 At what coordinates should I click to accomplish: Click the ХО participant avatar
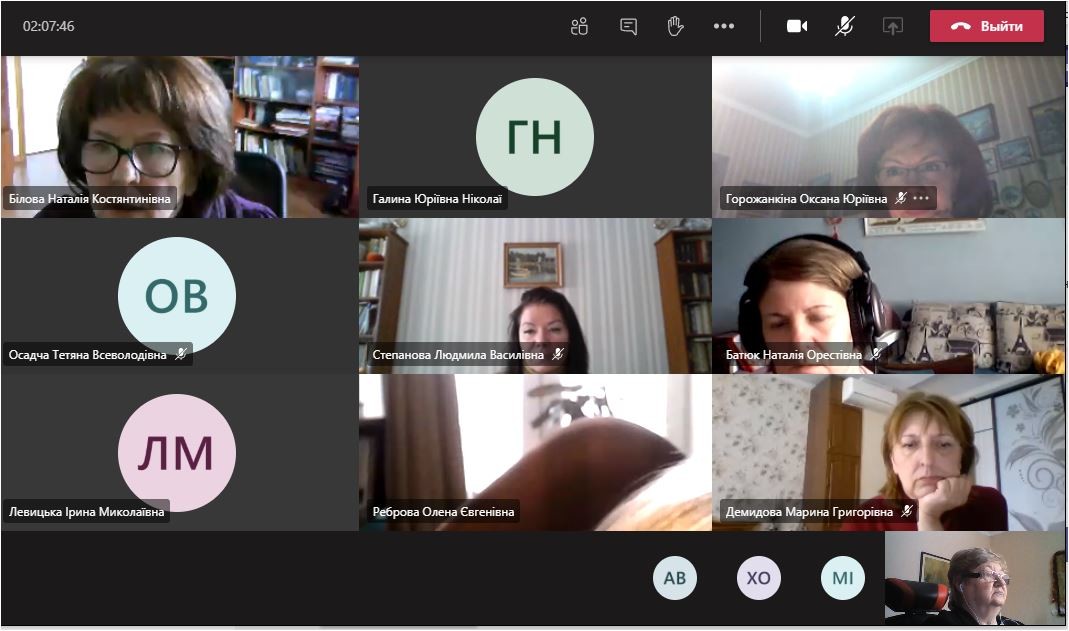pyautogui.click(x=759, y=578)
